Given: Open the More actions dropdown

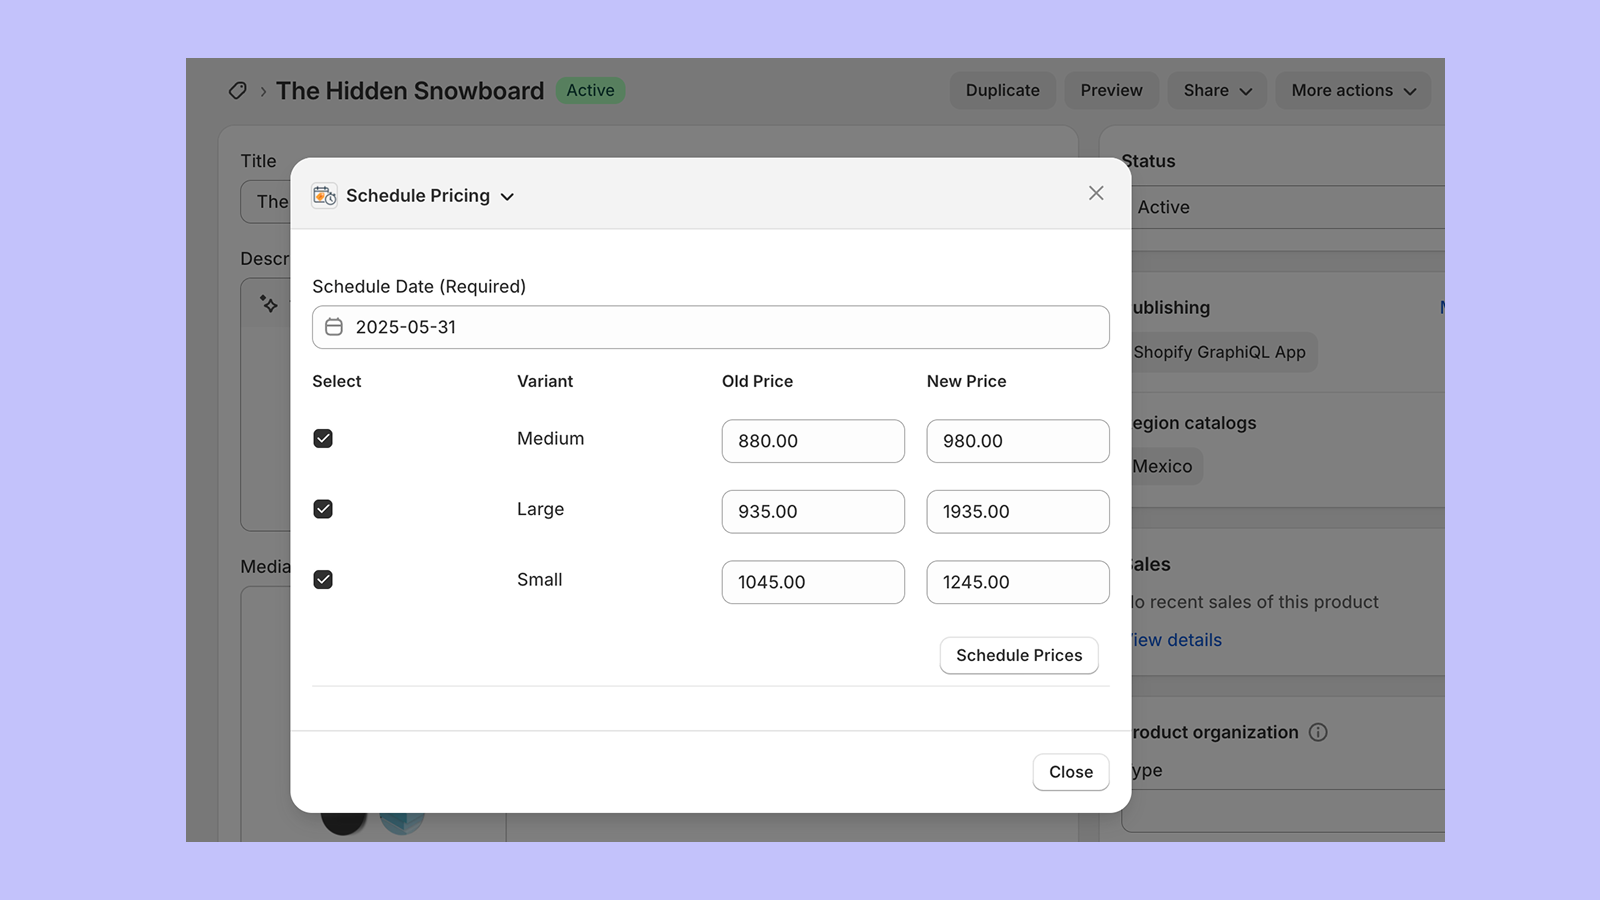Looking at the screenshot, I should (1352, 90).
